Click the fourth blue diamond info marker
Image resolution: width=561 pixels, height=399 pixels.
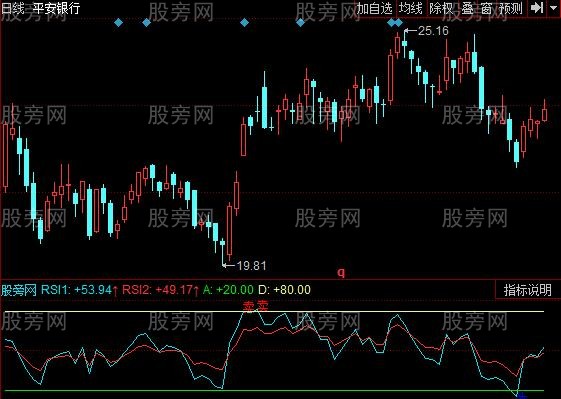301,23
